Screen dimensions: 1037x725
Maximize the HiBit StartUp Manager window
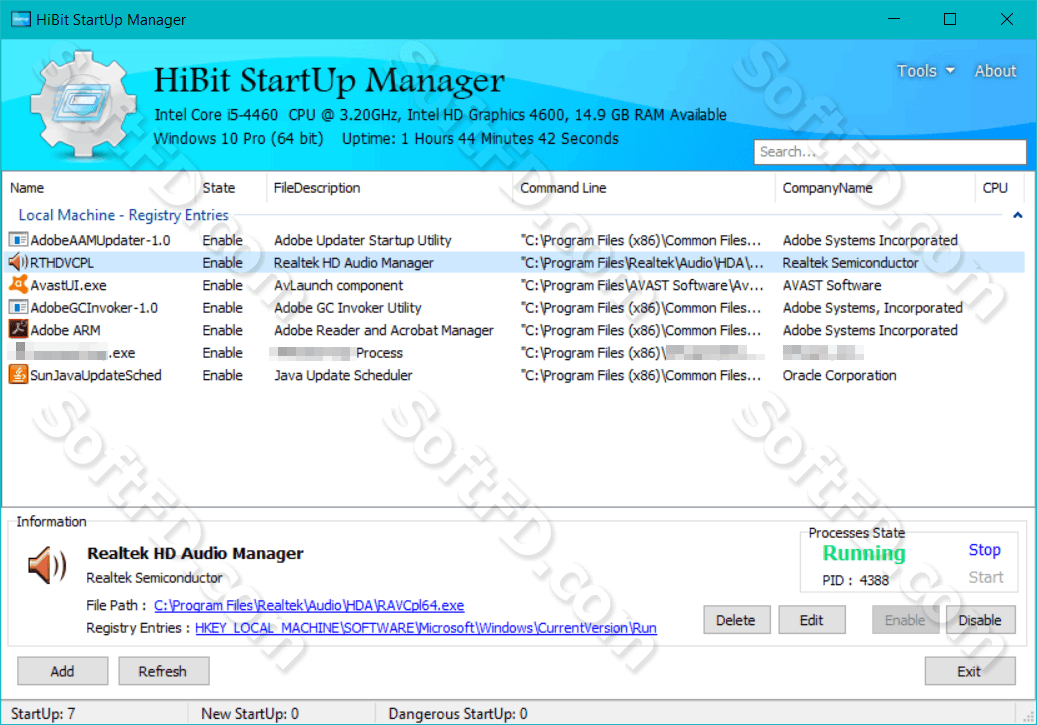pyautogui.click(x=950, y=19)
